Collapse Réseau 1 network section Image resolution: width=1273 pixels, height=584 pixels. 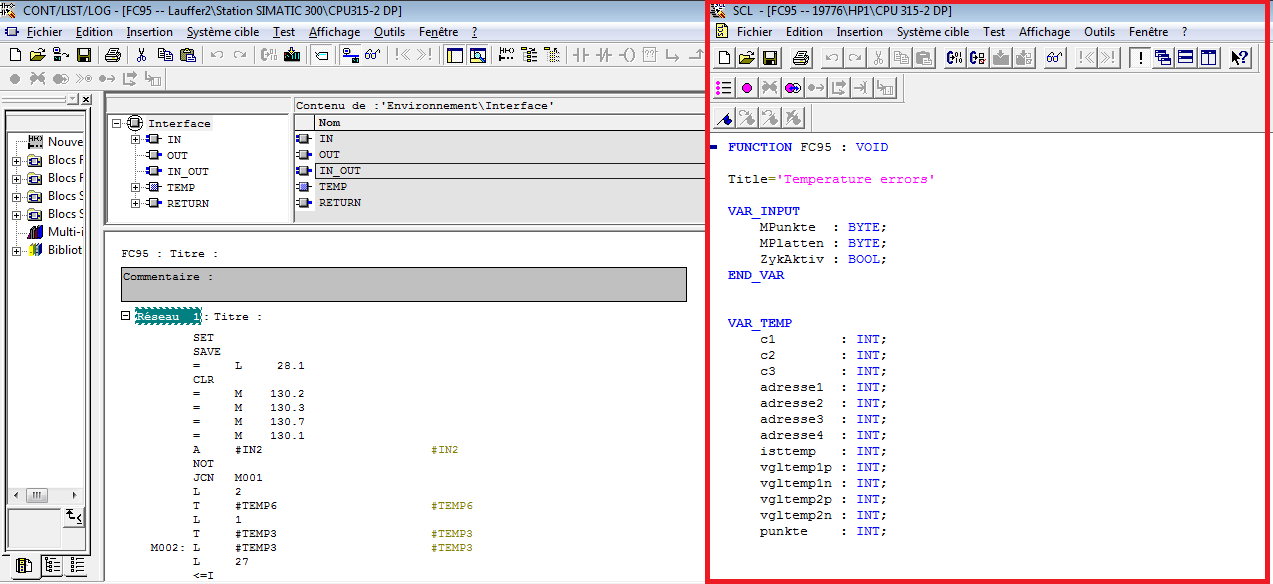126,316
